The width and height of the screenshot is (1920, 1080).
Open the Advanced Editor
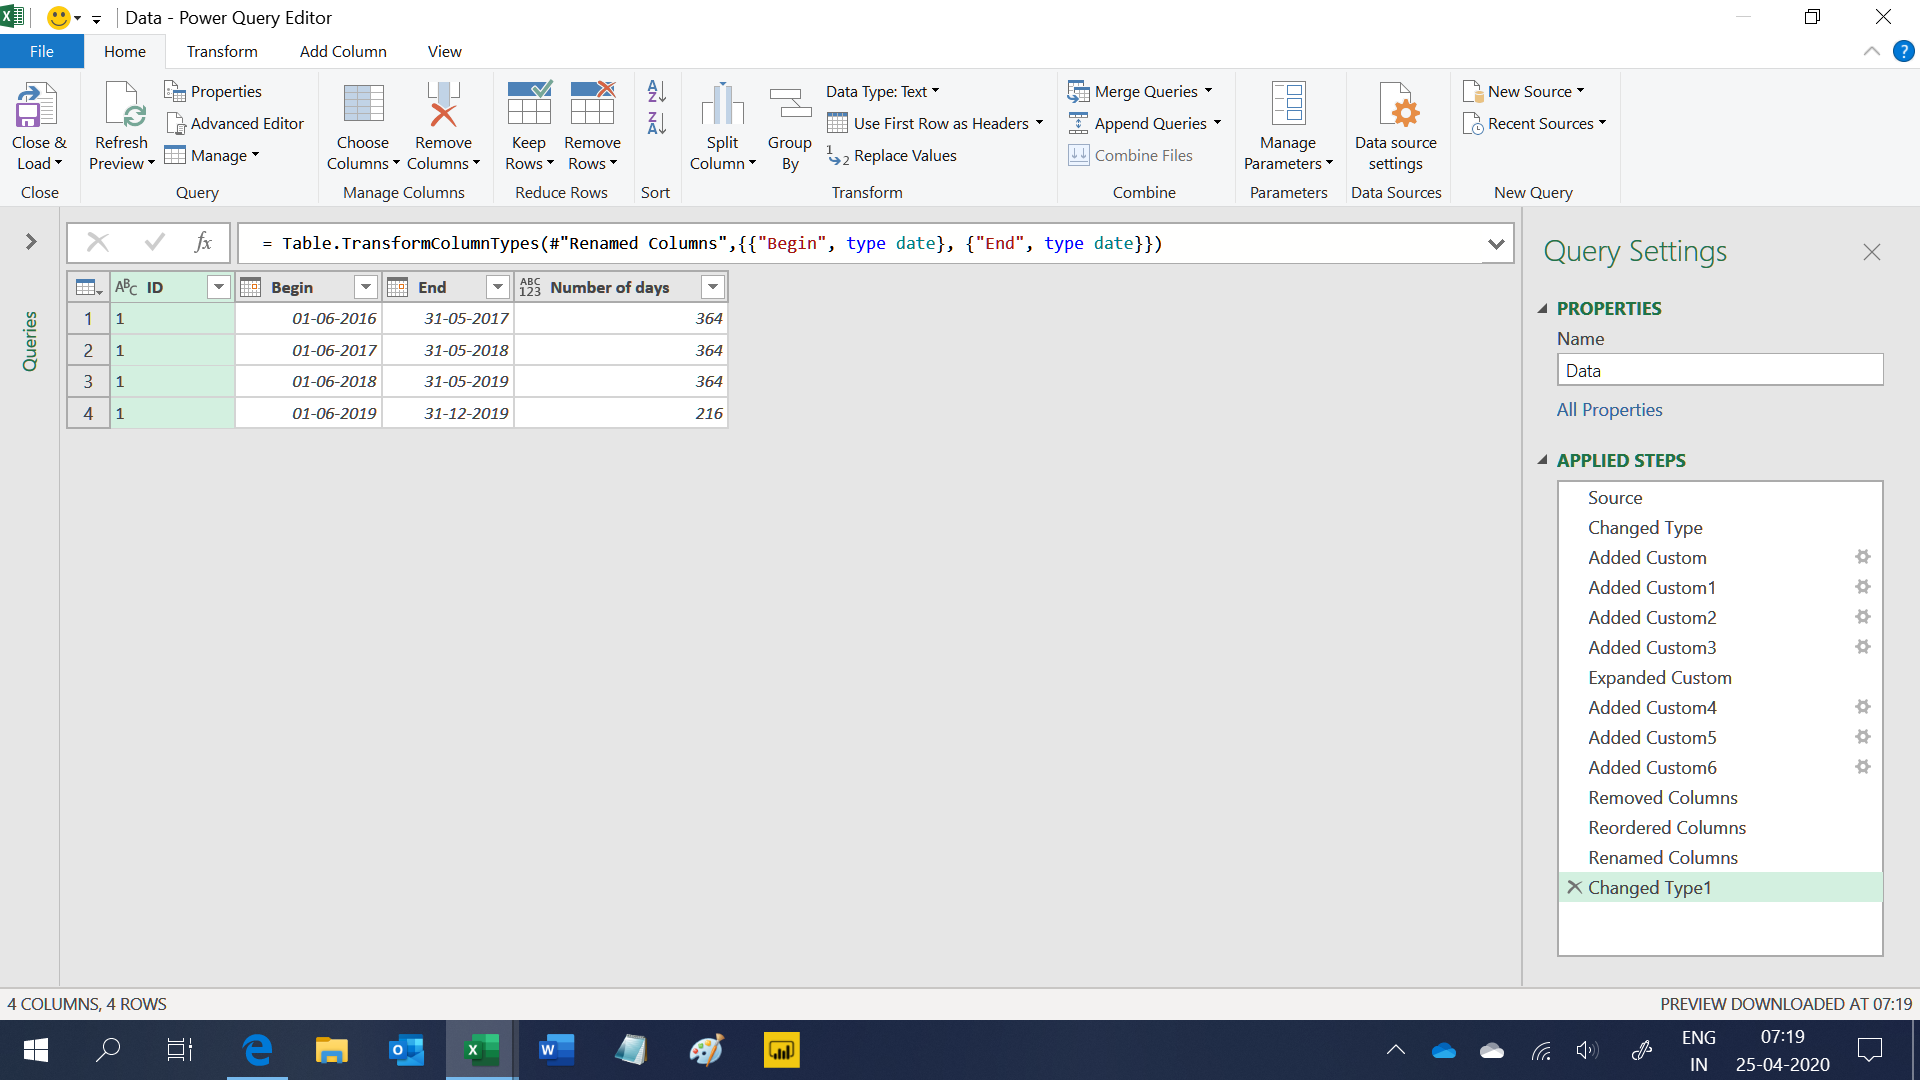coord(234,123)
